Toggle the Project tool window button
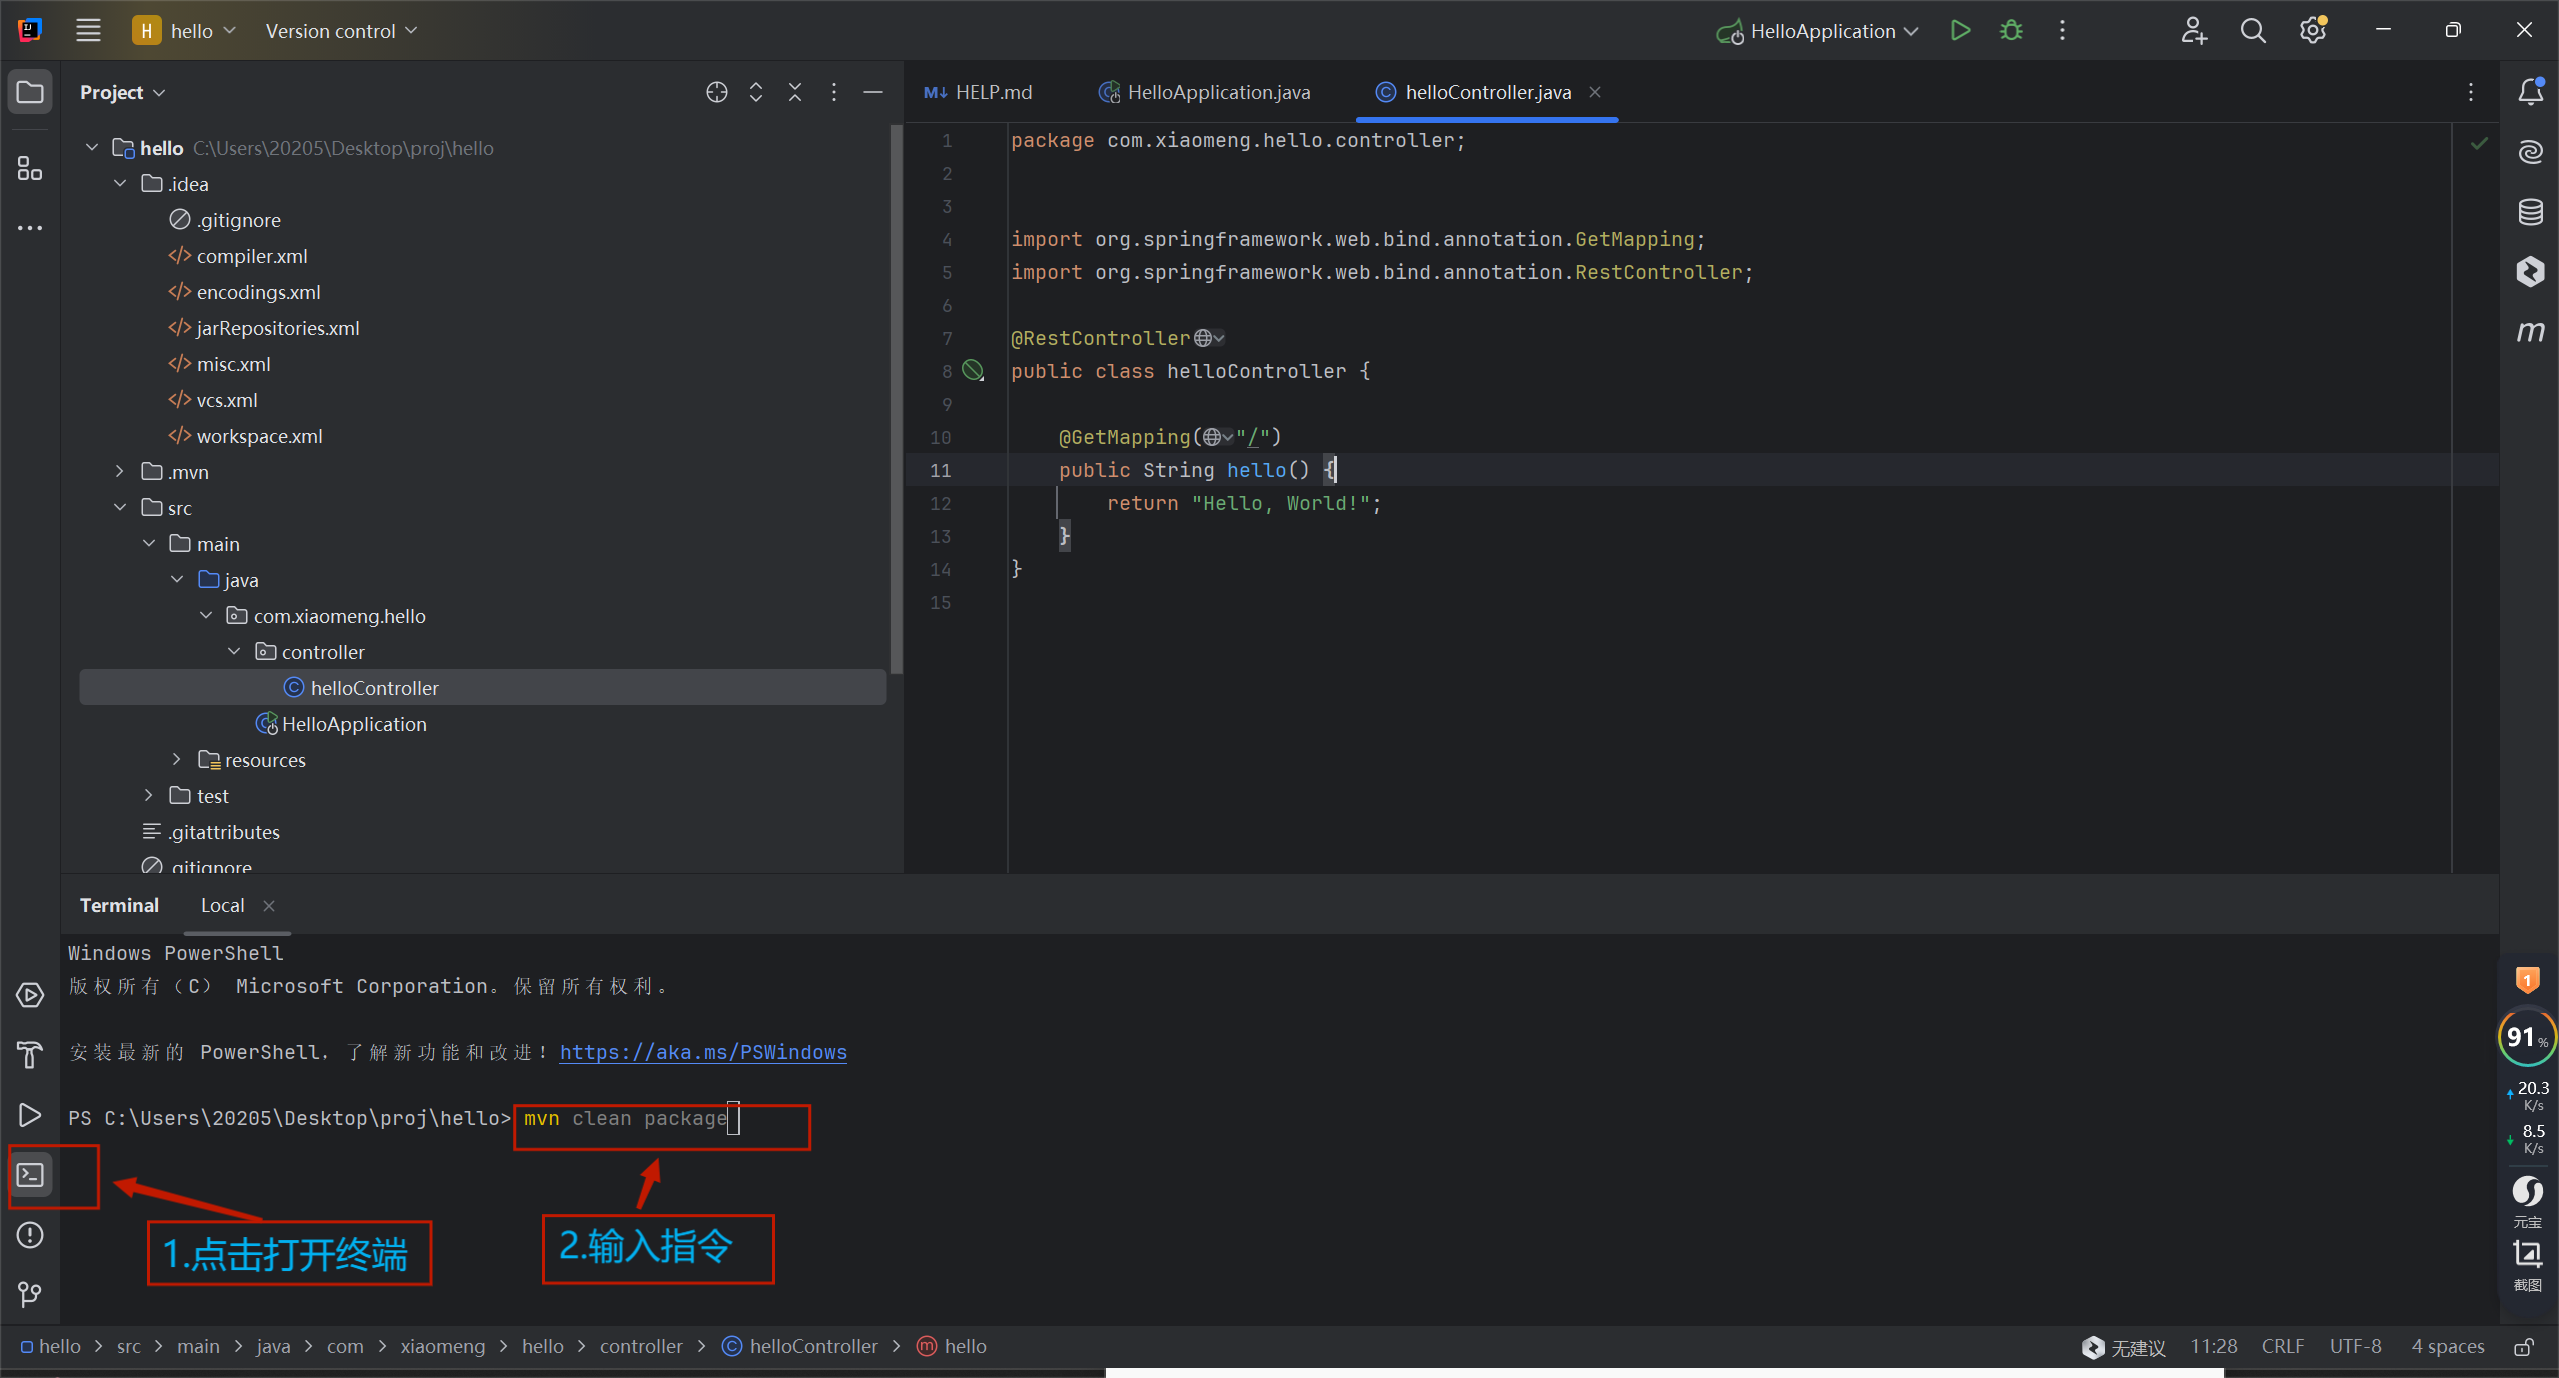Image resolution: width=2559 pixels, height=1378 pixels. [30, 92]
